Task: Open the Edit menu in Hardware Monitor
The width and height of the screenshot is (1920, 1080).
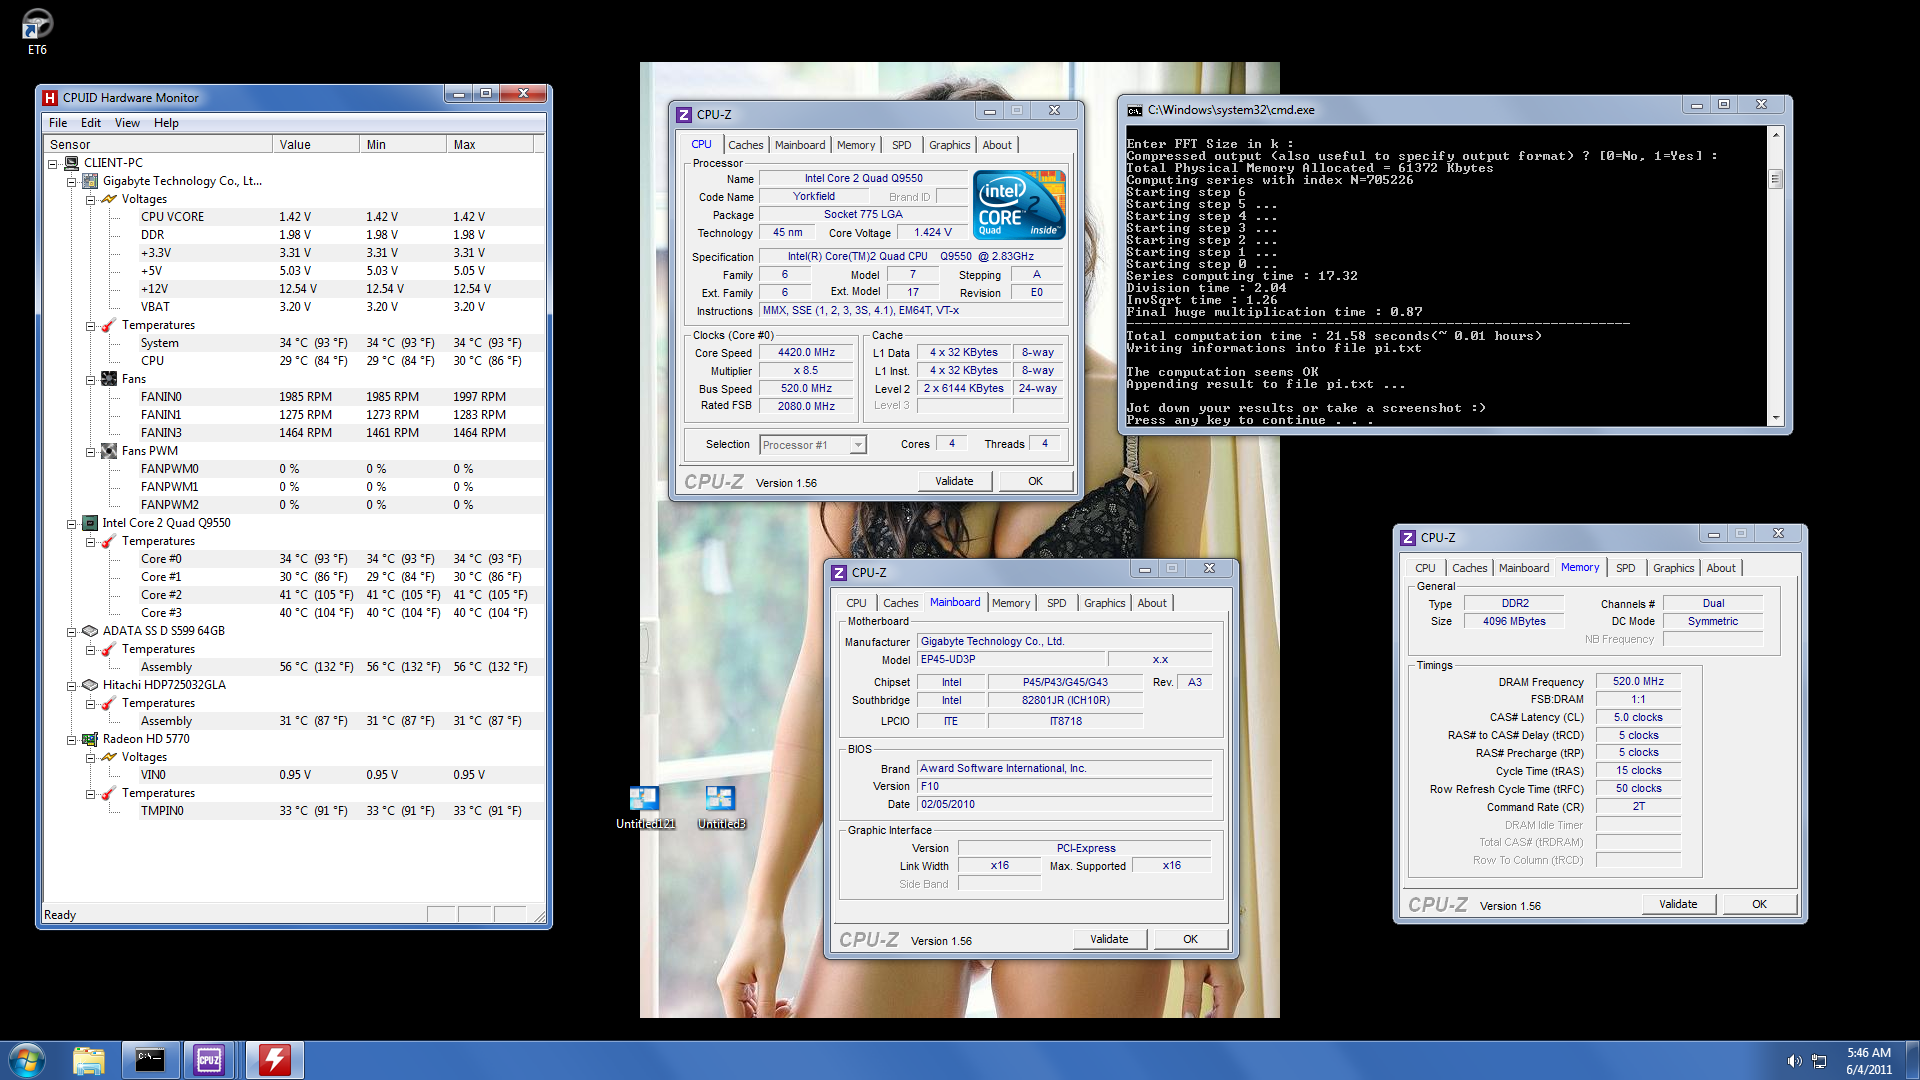Action: [91, 123]
